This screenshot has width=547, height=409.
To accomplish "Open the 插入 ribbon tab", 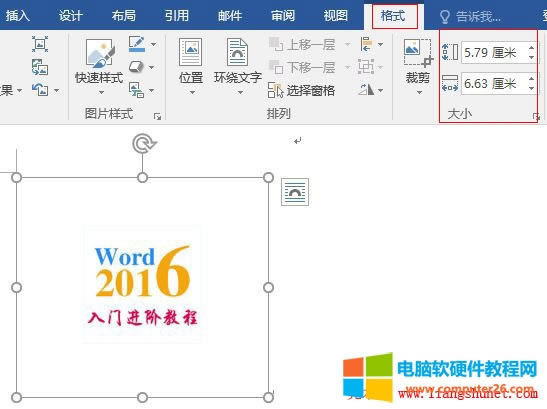I will point(17,16).
